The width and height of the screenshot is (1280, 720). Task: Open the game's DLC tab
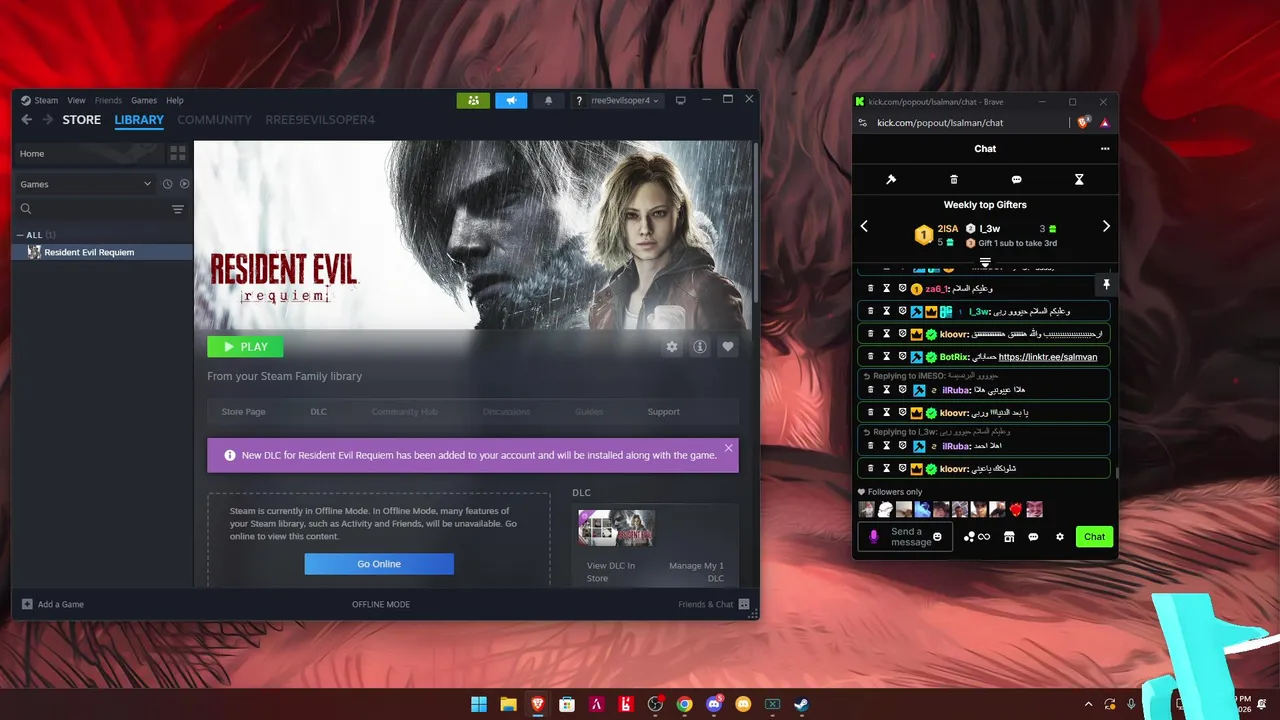tap(318, 412)
